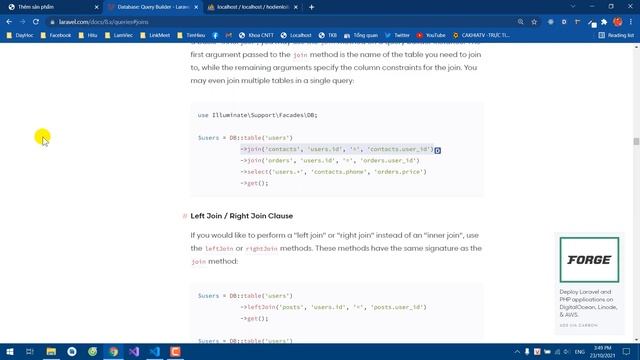Open the Gmail icon bookmark
Viewport: 640px width, 360px height.
tap(229, 36)
